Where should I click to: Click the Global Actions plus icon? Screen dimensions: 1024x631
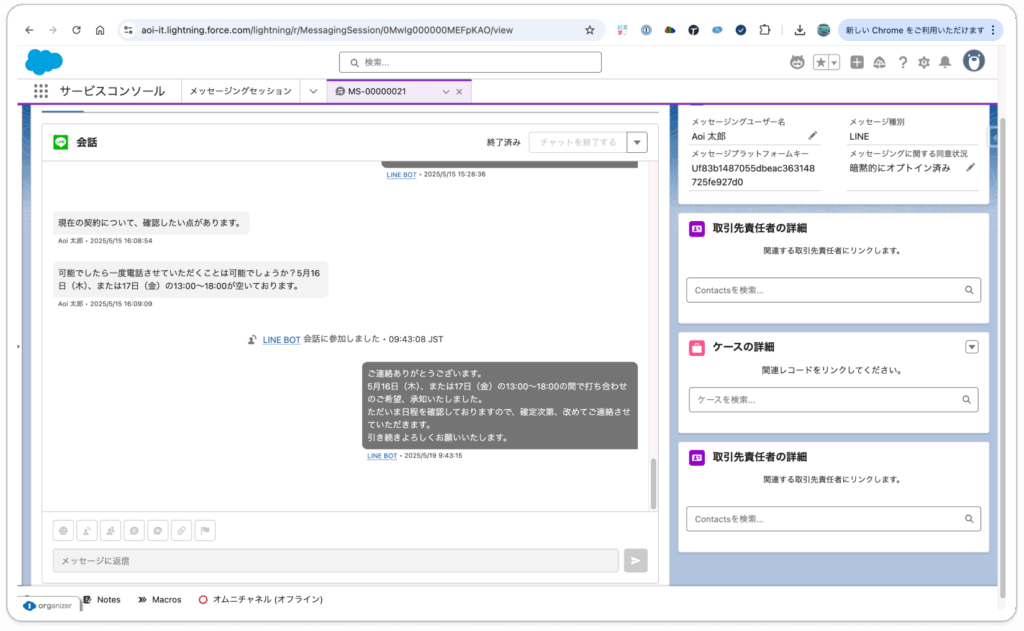857,63
